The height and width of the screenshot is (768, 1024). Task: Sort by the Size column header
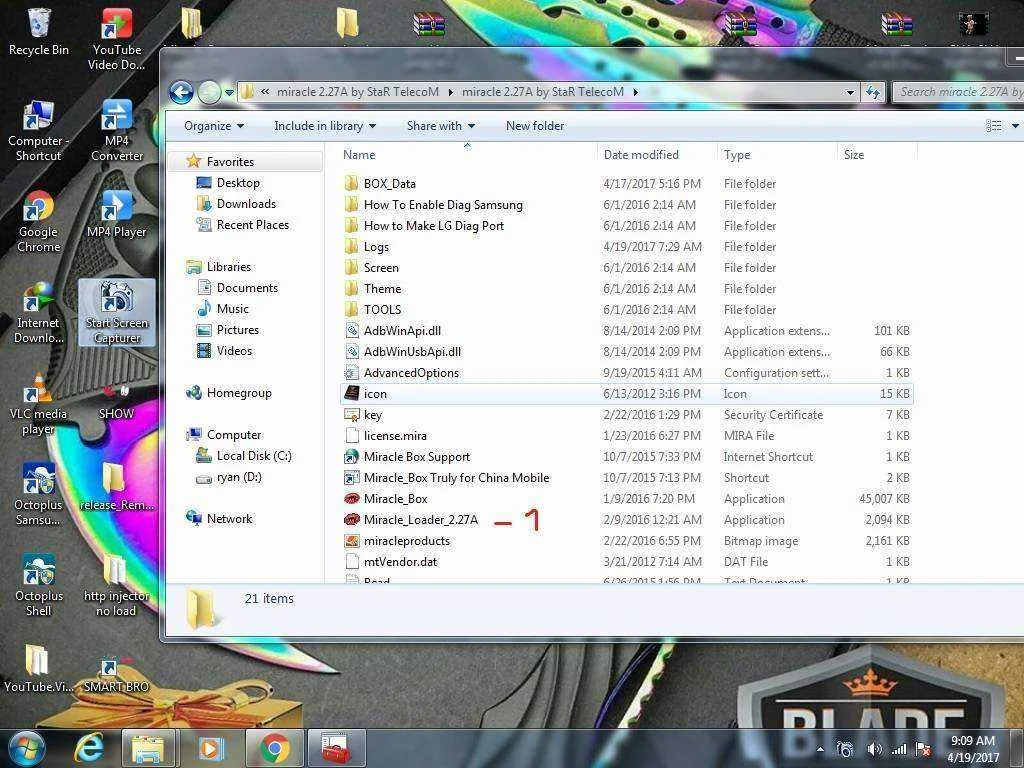click(877, 155)
